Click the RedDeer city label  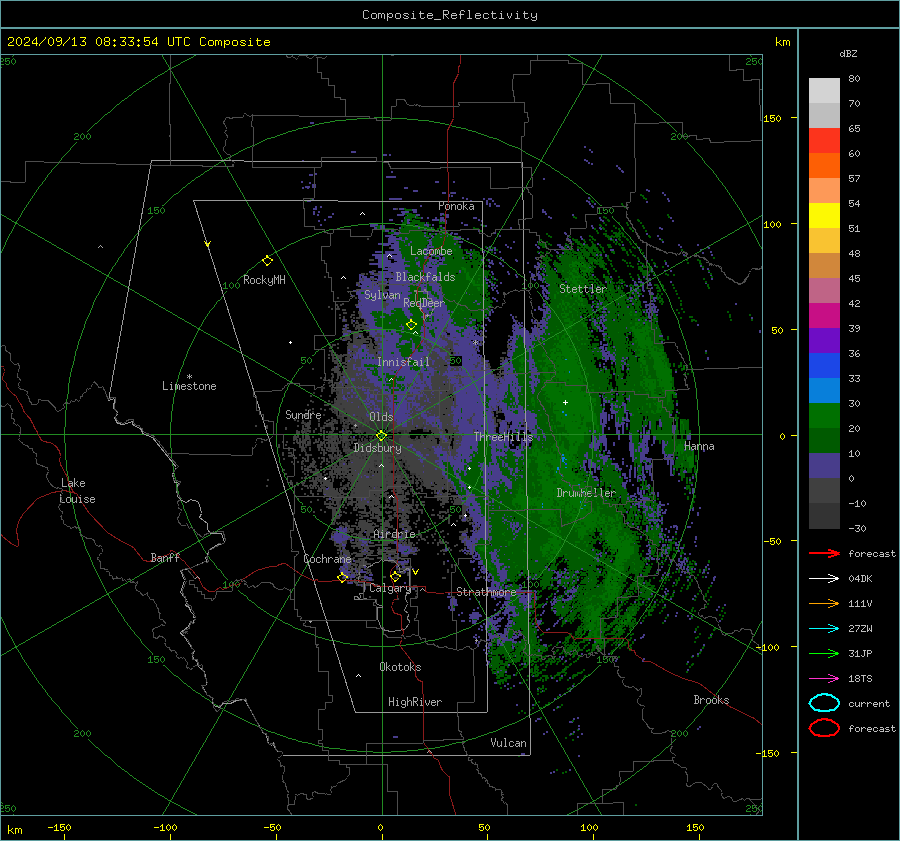tap(424, 303)
